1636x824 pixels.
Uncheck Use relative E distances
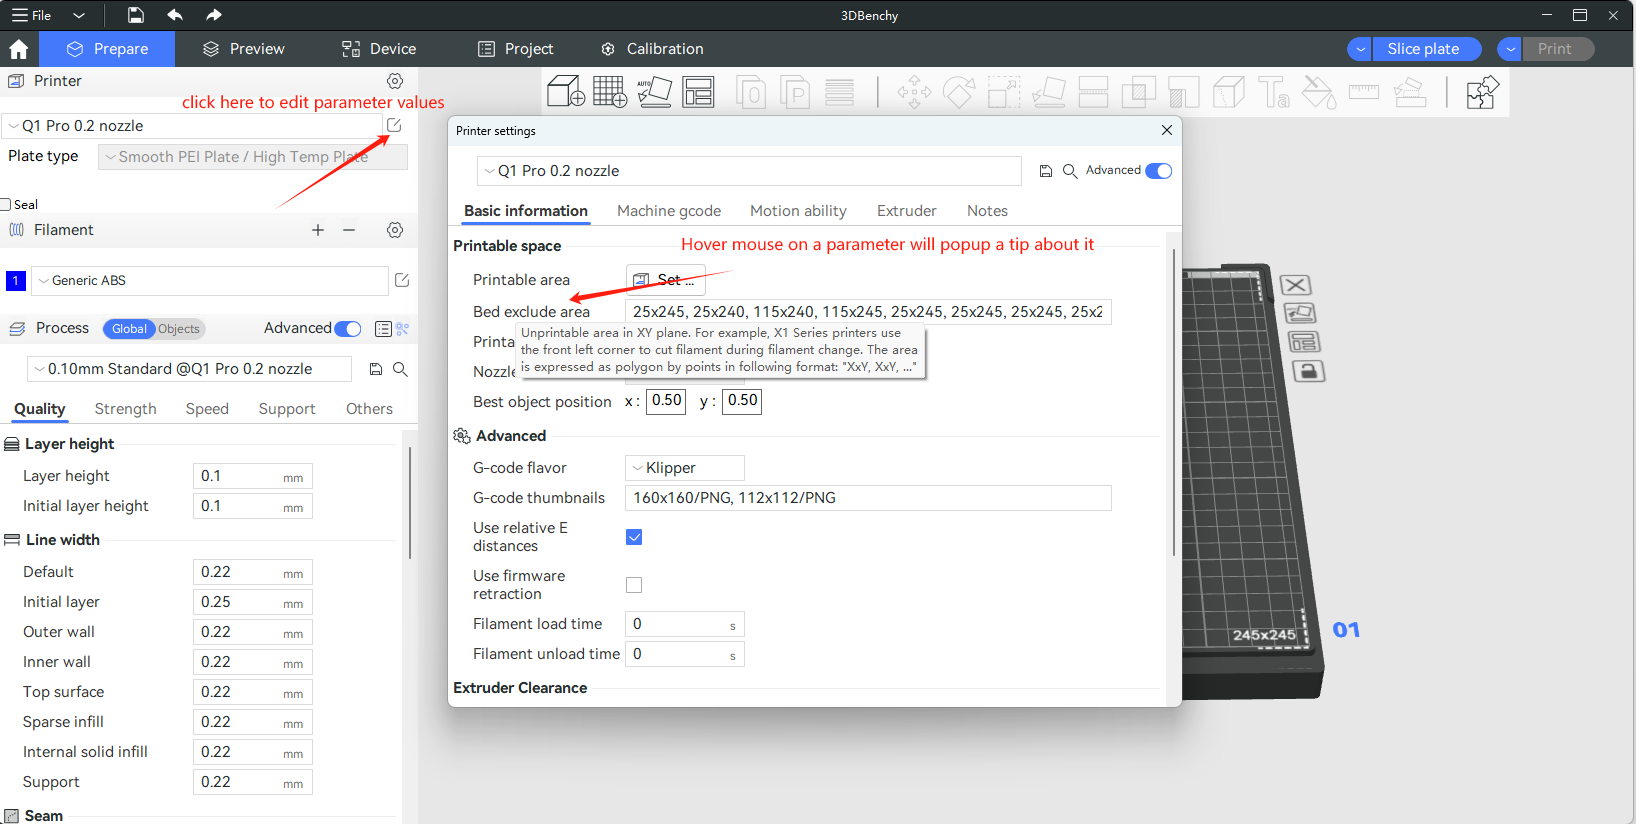coord(634,537)
